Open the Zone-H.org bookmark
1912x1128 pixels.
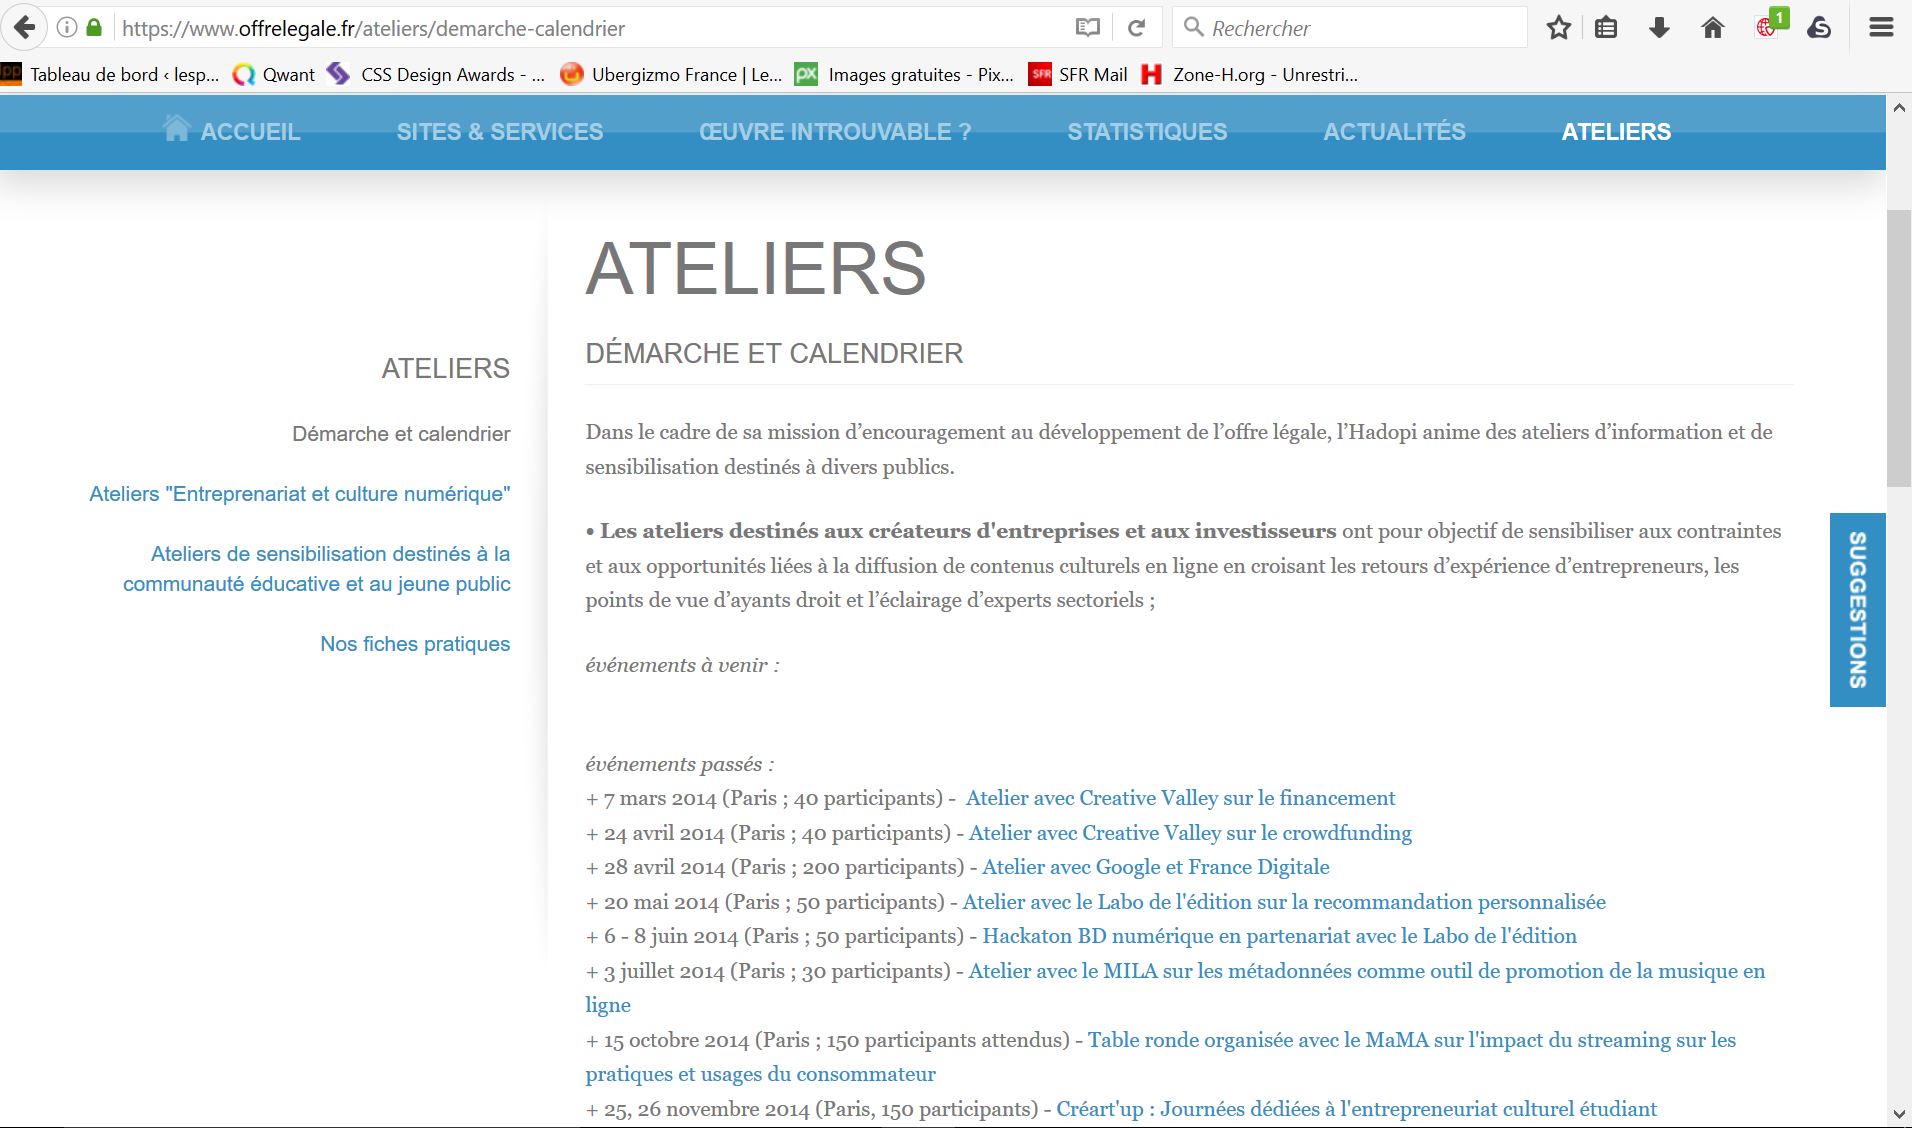pos(1250,74)
